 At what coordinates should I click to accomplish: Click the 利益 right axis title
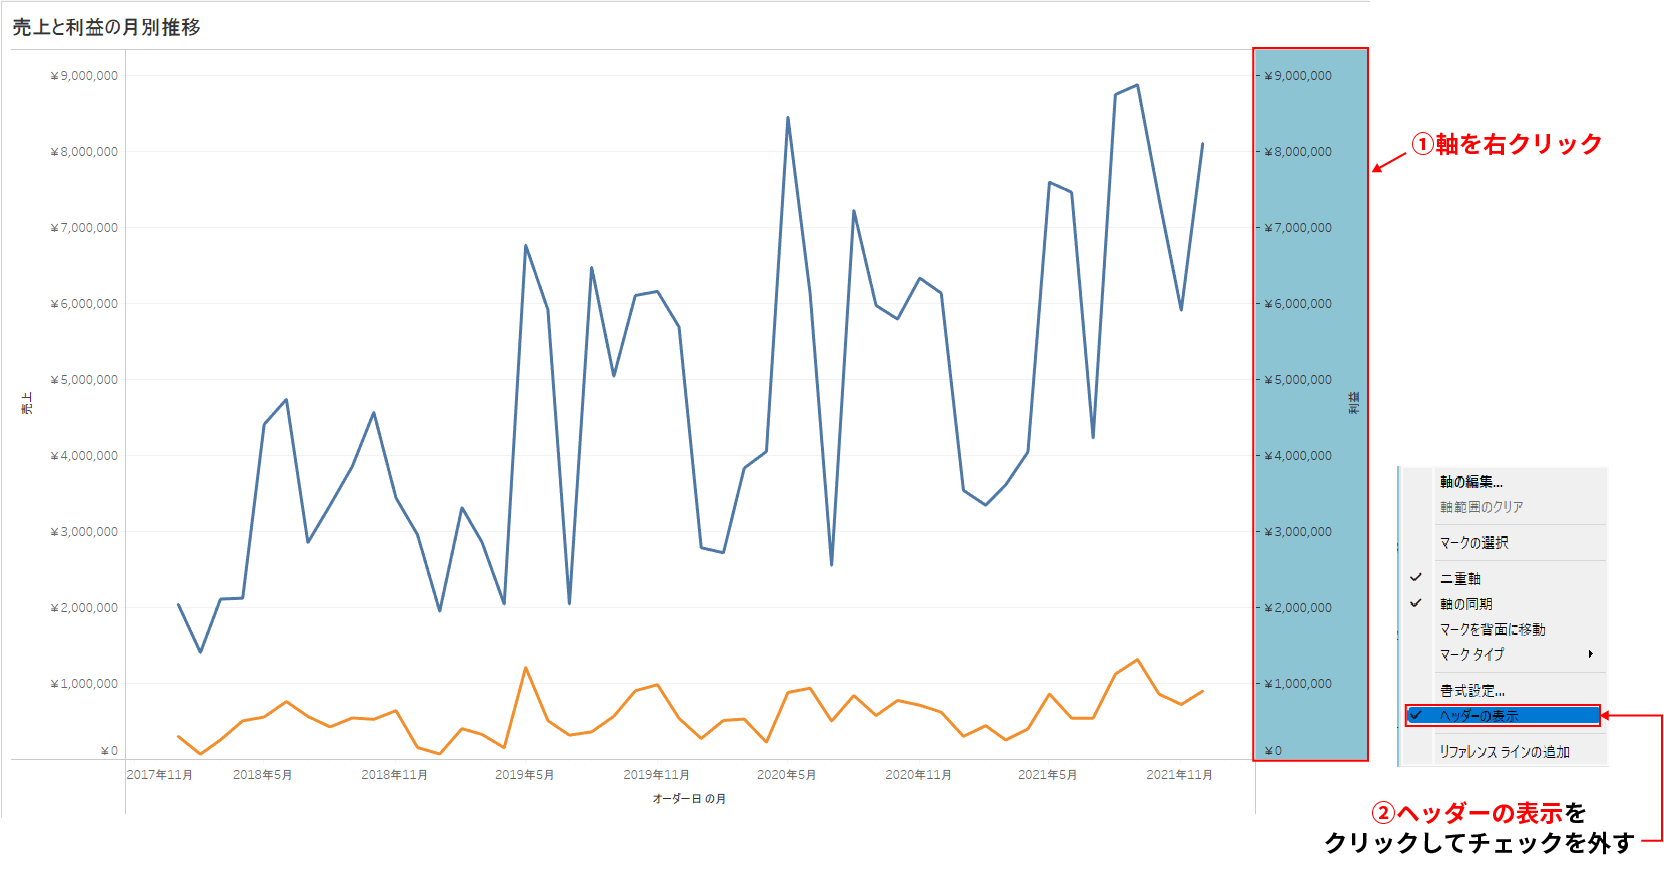point(1354,403)
